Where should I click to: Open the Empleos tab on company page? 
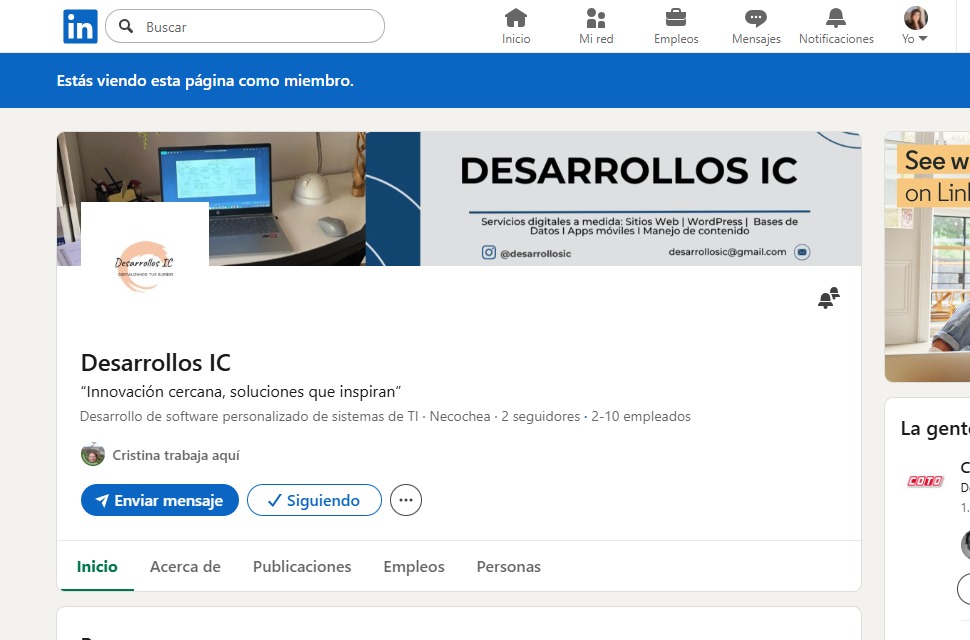[414, 566]
